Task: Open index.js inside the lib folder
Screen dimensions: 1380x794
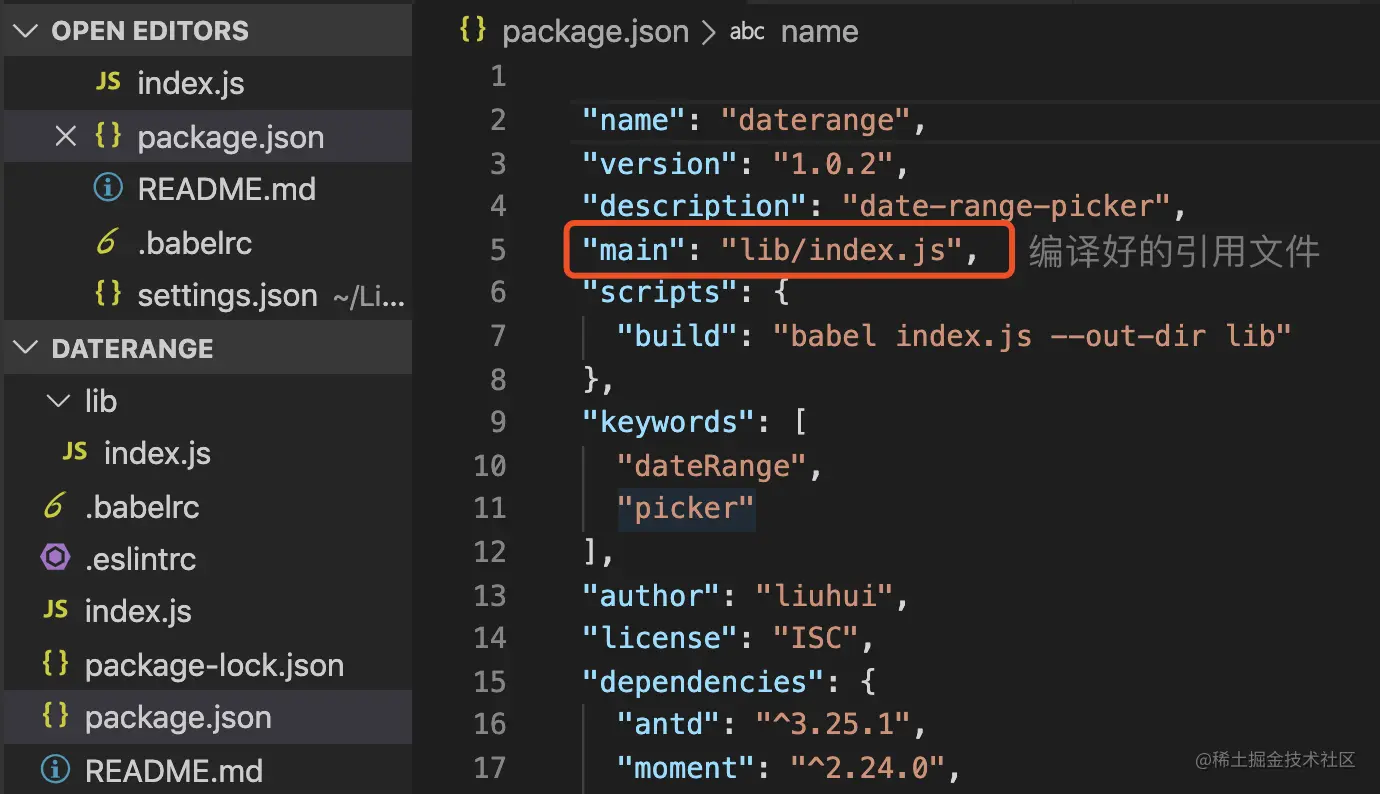Action: click(157, 454)
